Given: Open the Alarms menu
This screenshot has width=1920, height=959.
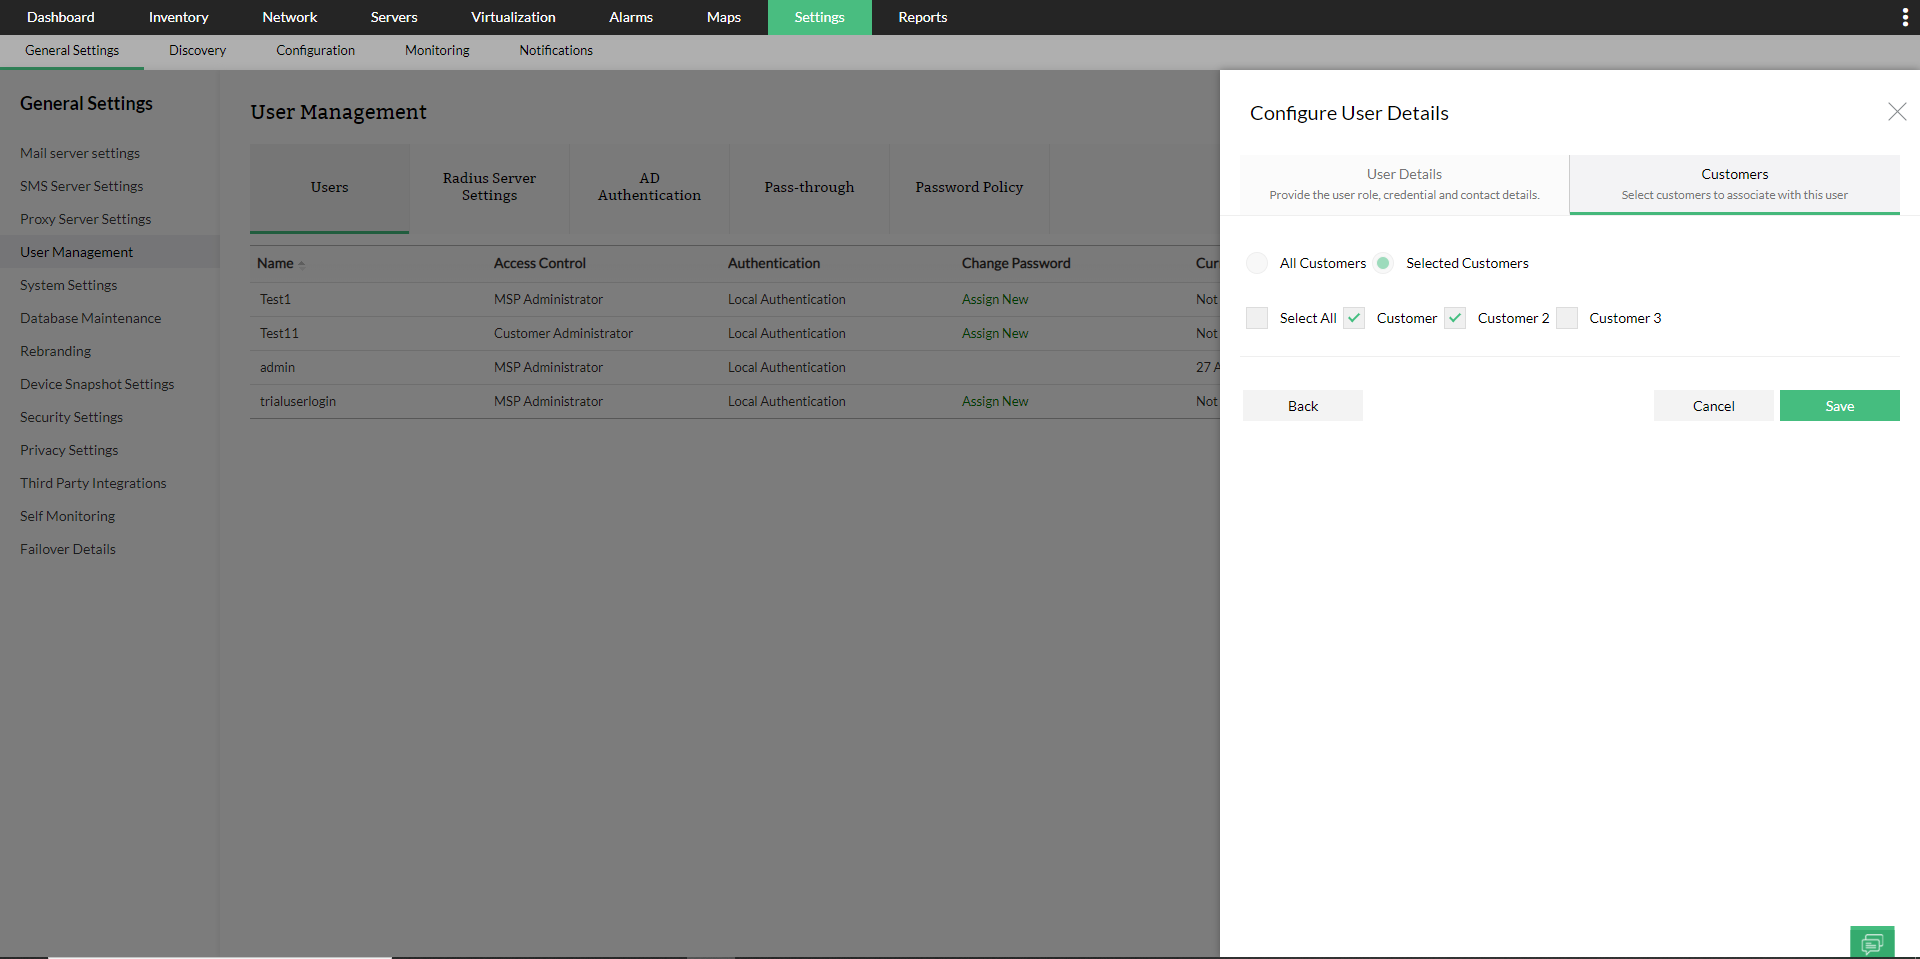Looking at the screenshot, I should click(631, 17).
